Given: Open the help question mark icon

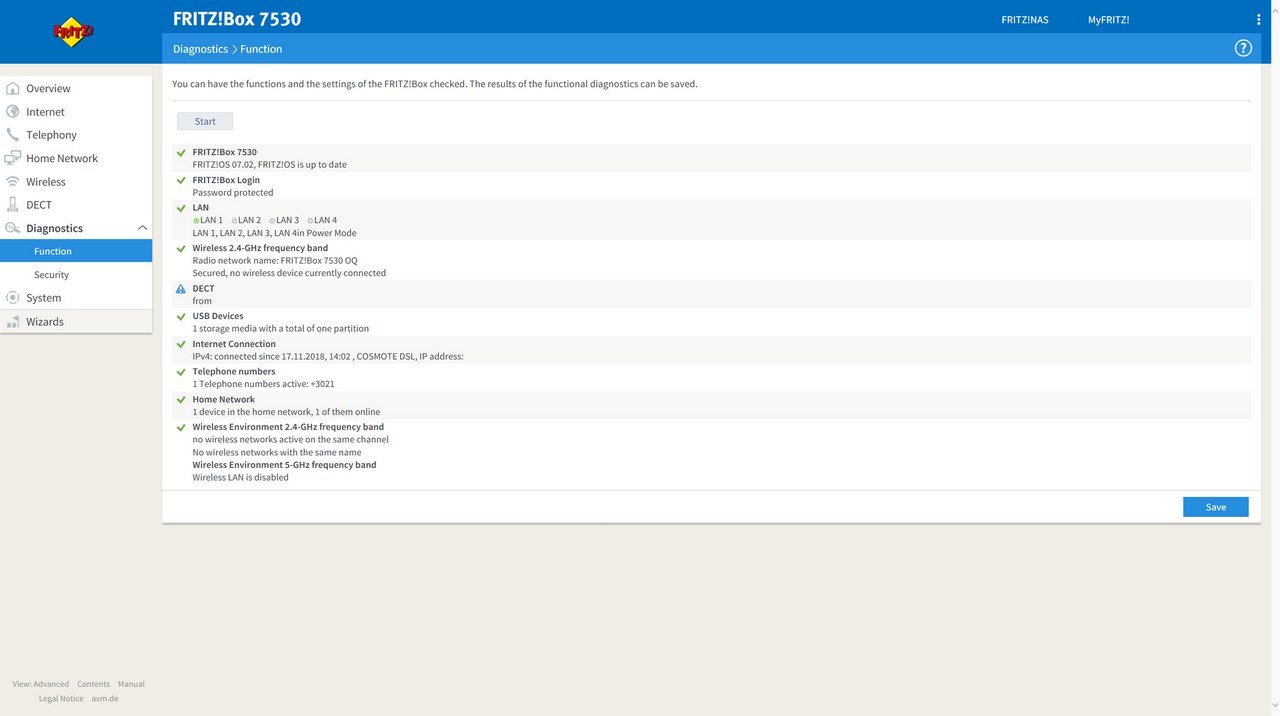Looking at the screenshot, I should coord(1243,48).
